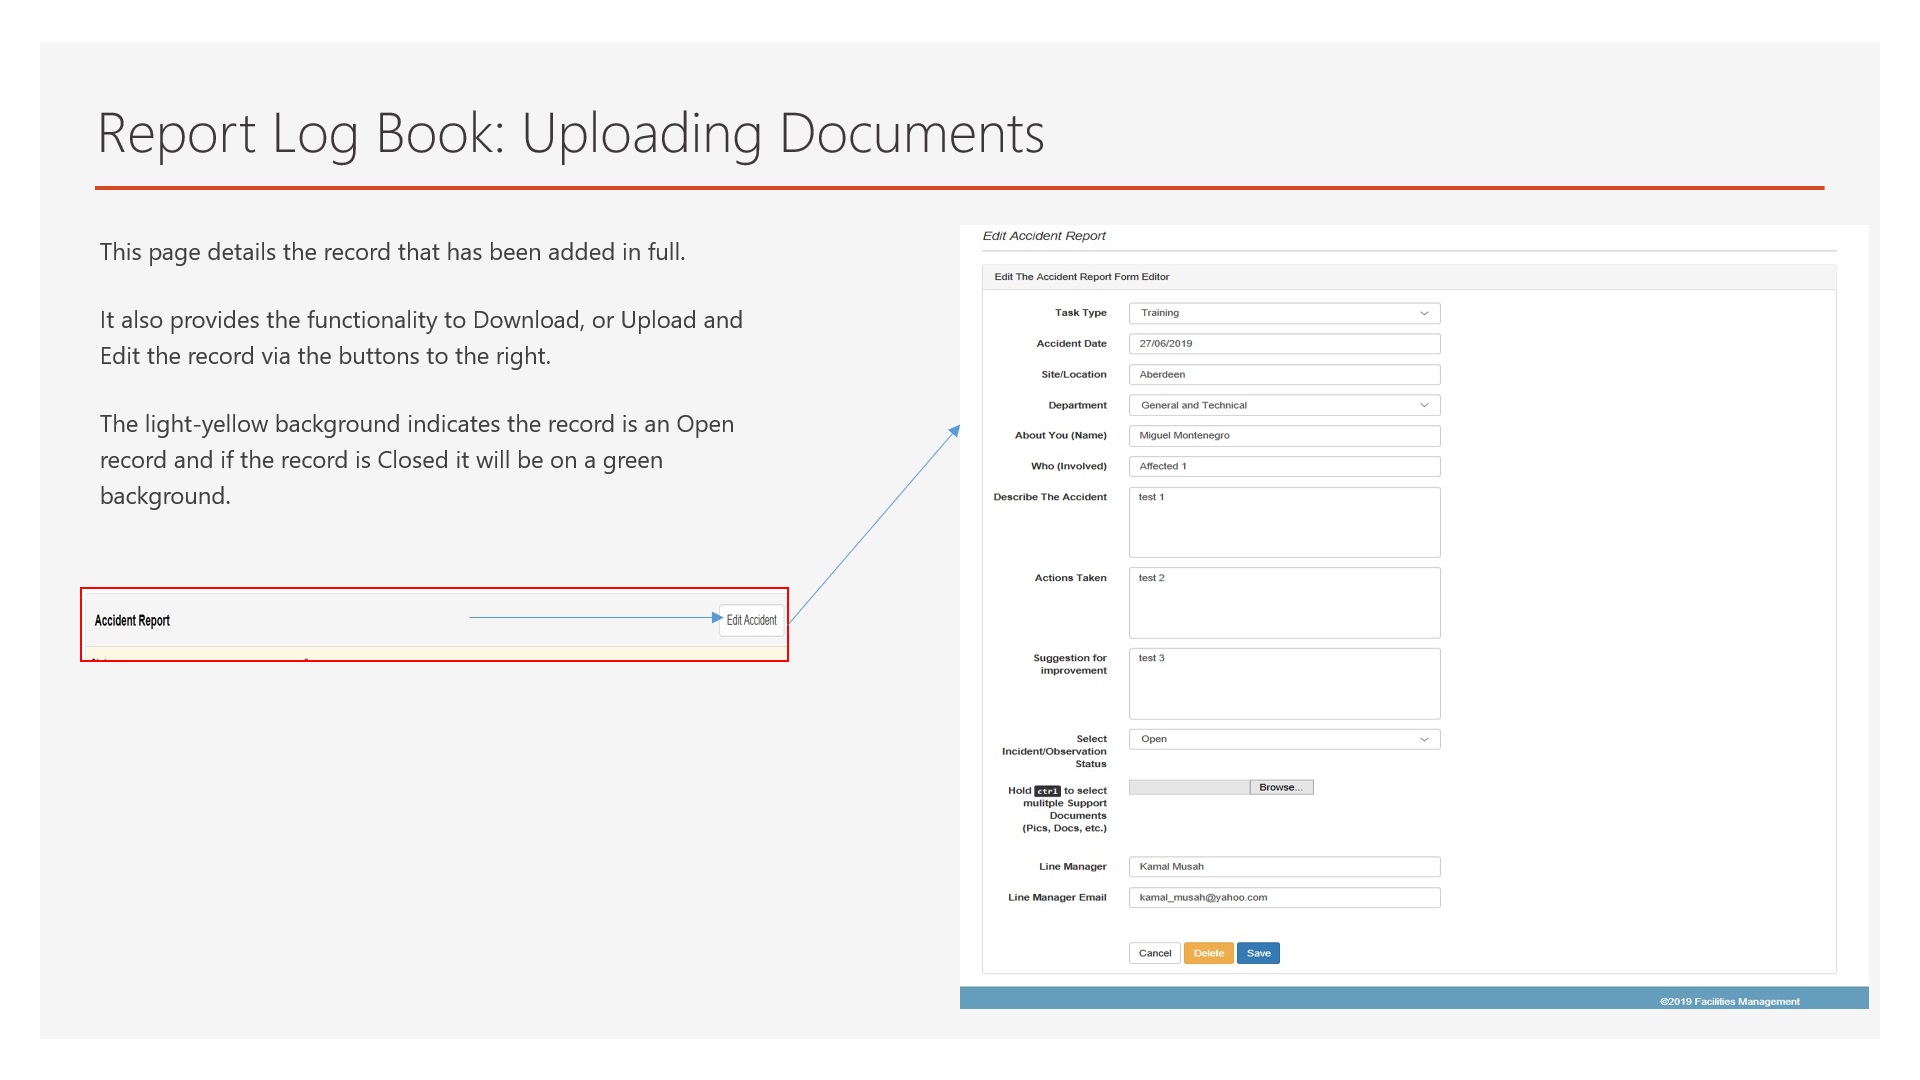The height and width of the screenshot is (1080, 1920).
Task: Click the Edit Accident button
Action: click(x=750, y=620)
